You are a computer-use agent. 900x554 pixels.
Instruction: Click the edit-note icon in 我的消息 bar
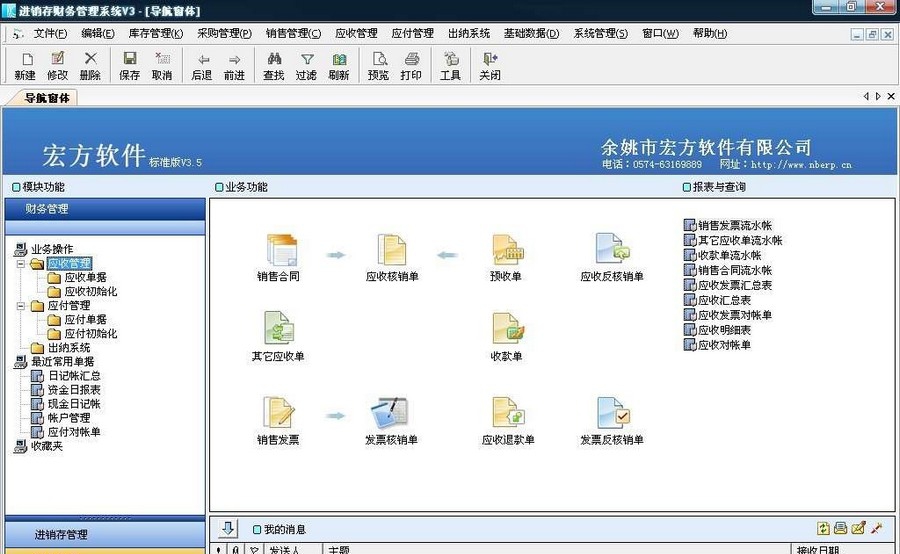coord(859,528)
